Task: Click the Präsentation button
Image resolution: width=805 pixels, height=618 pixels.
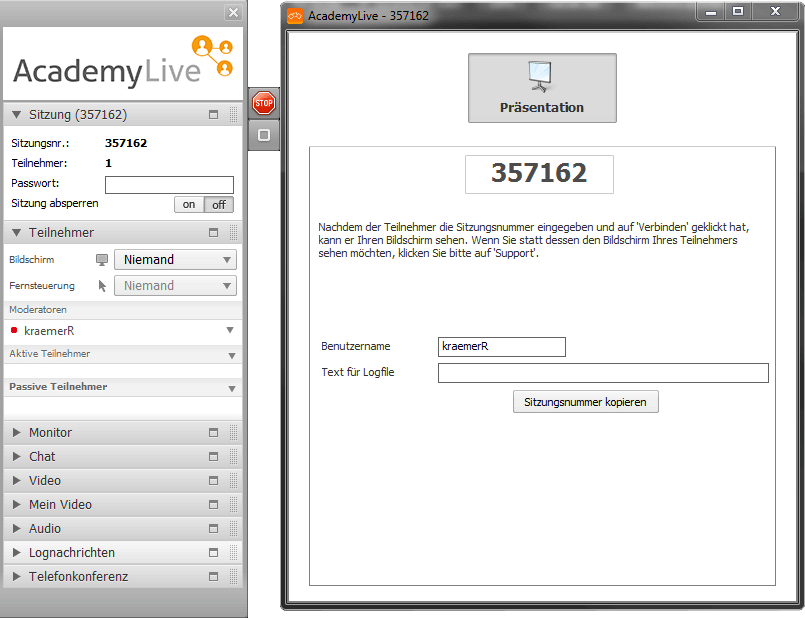Action: click(542, 88)
